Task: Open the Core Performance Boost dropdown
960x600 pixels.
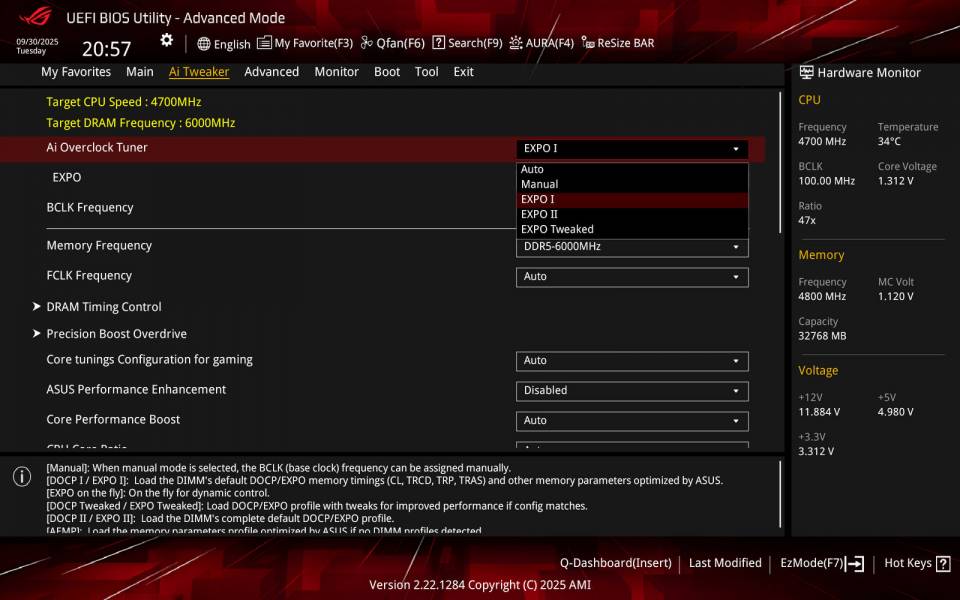Action: (630, 421)
